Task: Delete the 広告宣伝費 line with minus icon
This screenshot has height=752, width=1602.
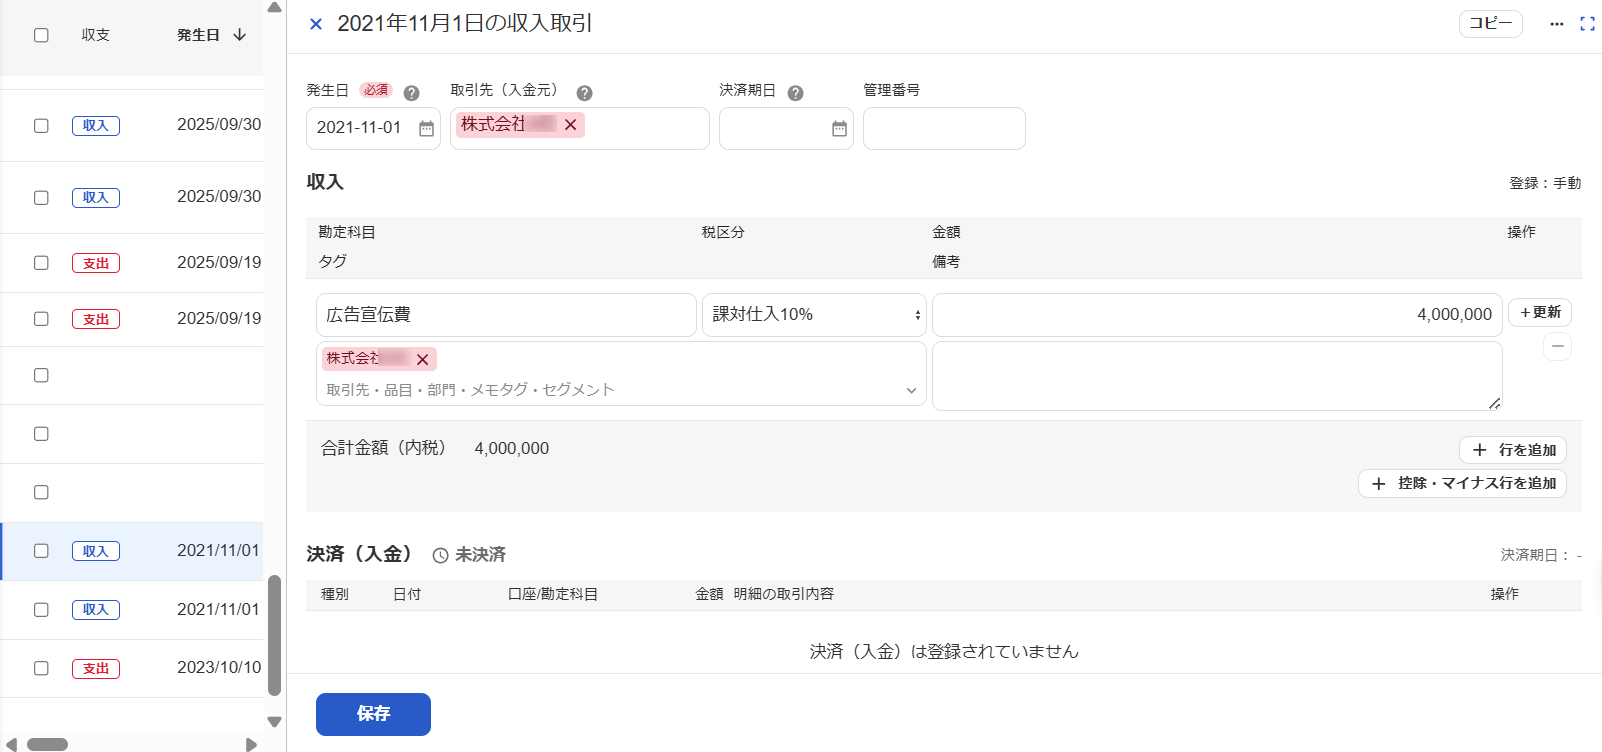Action: click(x=1557, y=346)
